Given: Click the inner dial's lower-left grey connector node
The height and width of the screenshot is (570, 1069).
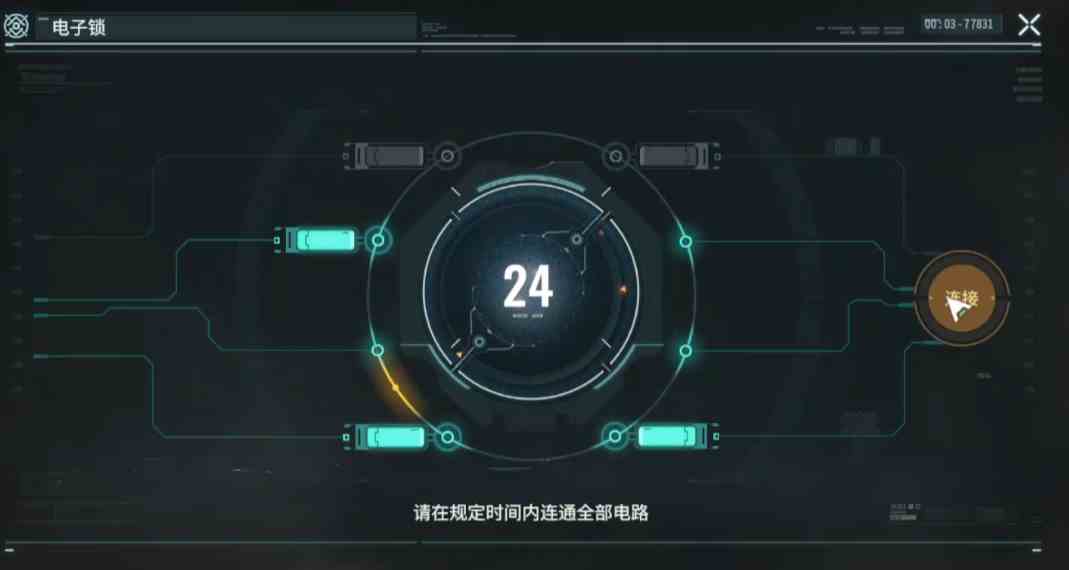Looking at the screenshot, I should click(479, 342).
